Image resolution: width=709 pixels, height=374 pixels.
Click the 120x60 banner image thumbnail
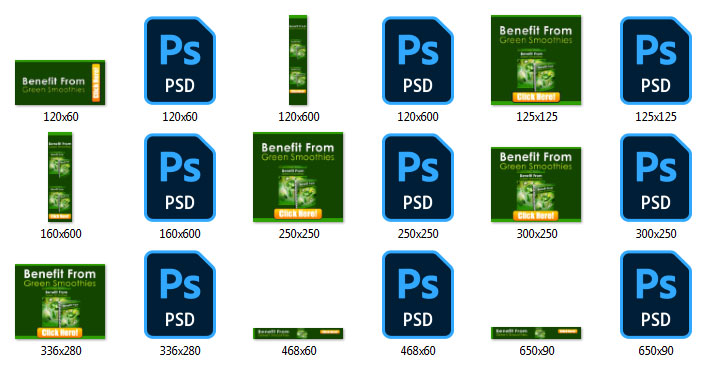60,82
